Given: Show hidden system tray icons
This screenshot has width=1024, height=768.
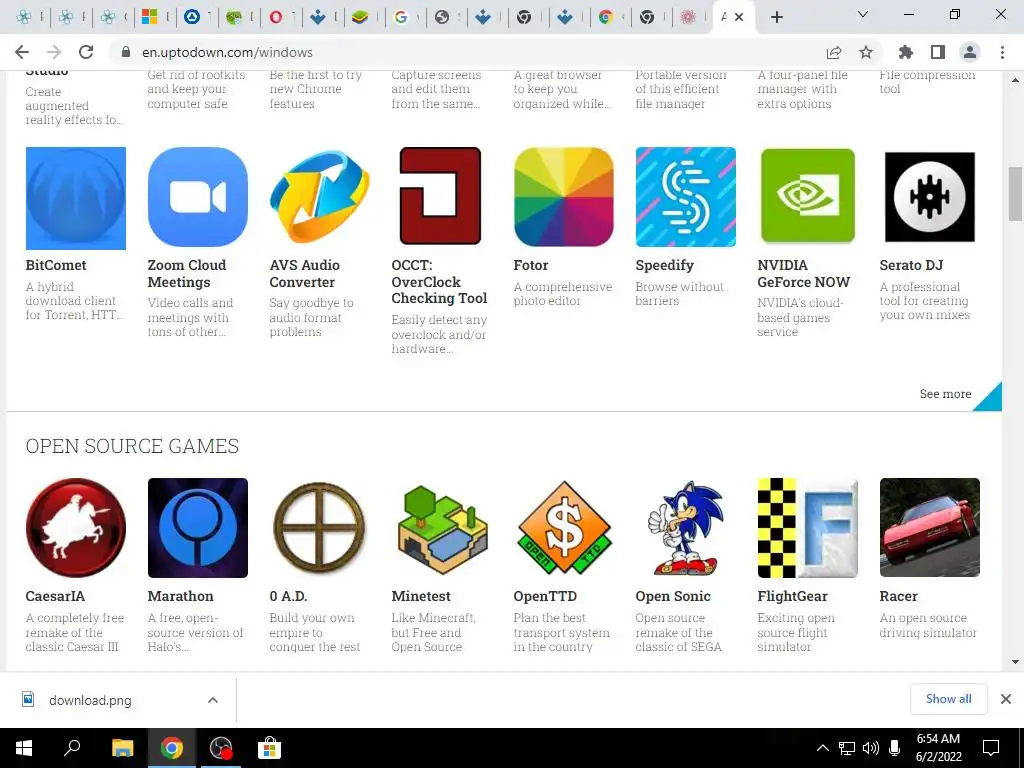Looking at the screenshot, I should point(823,748).
